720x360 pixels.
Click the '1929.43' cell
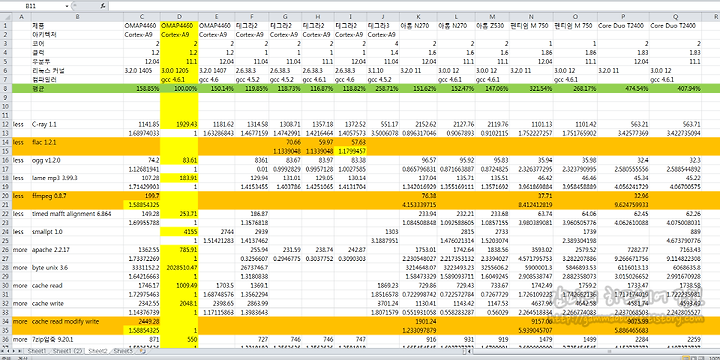coord(179,124)
